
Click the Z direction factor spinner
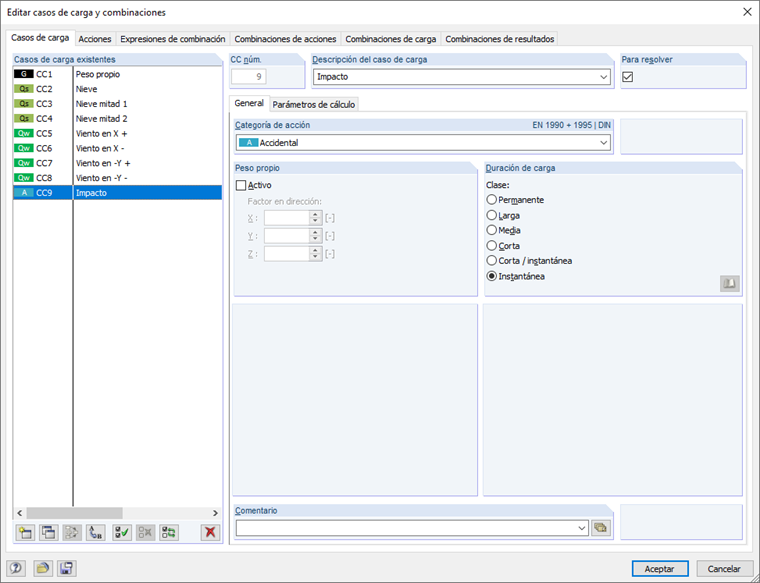[x=316, y=254]
